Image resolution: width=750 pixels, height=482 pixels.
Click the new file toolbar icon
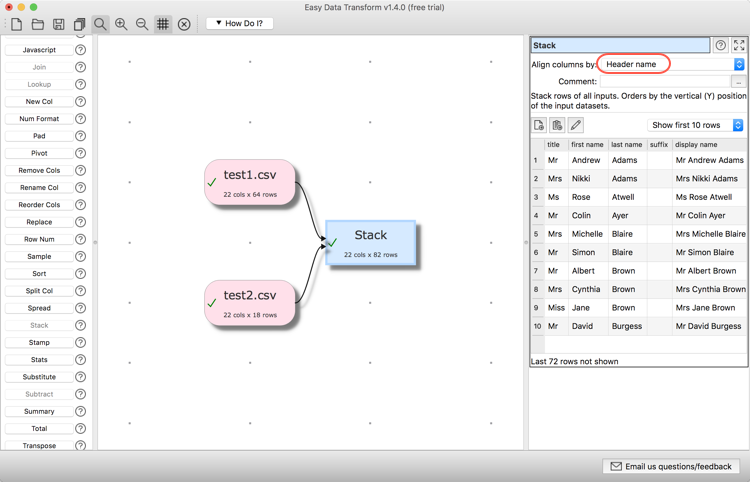coord(17,24)
